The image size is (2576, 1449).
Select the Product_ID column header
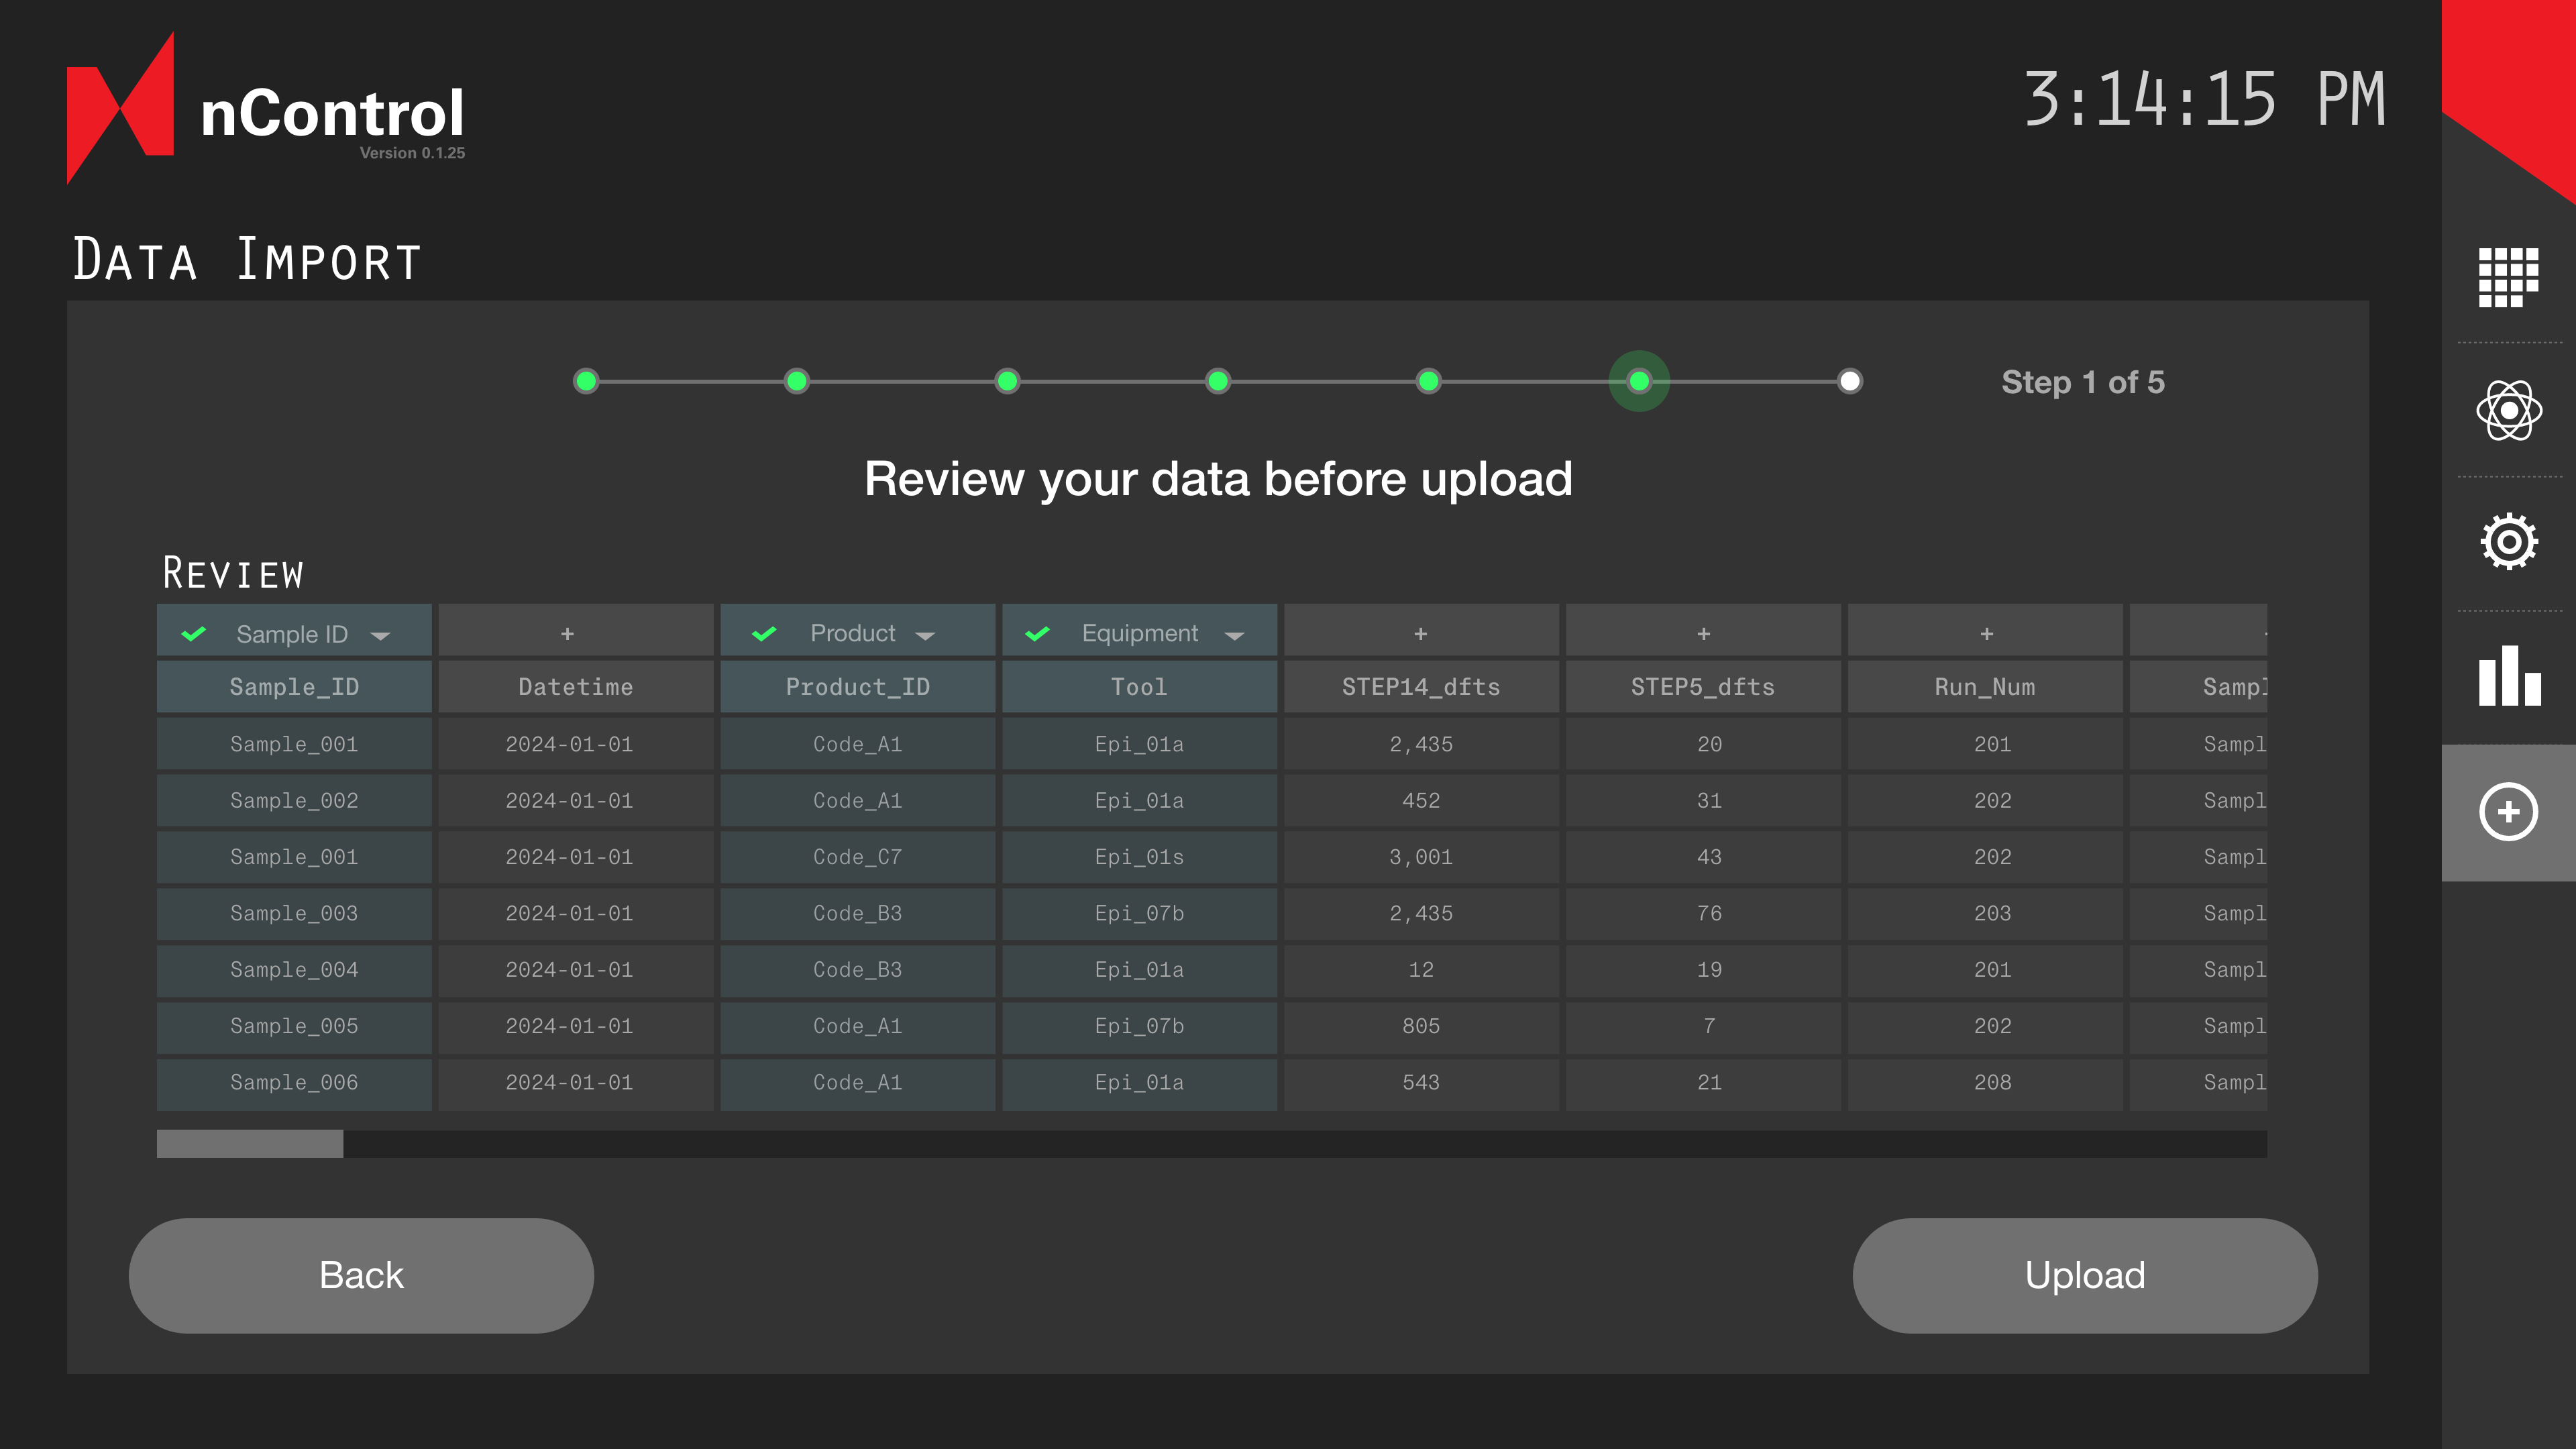click(x=857, y=687)
